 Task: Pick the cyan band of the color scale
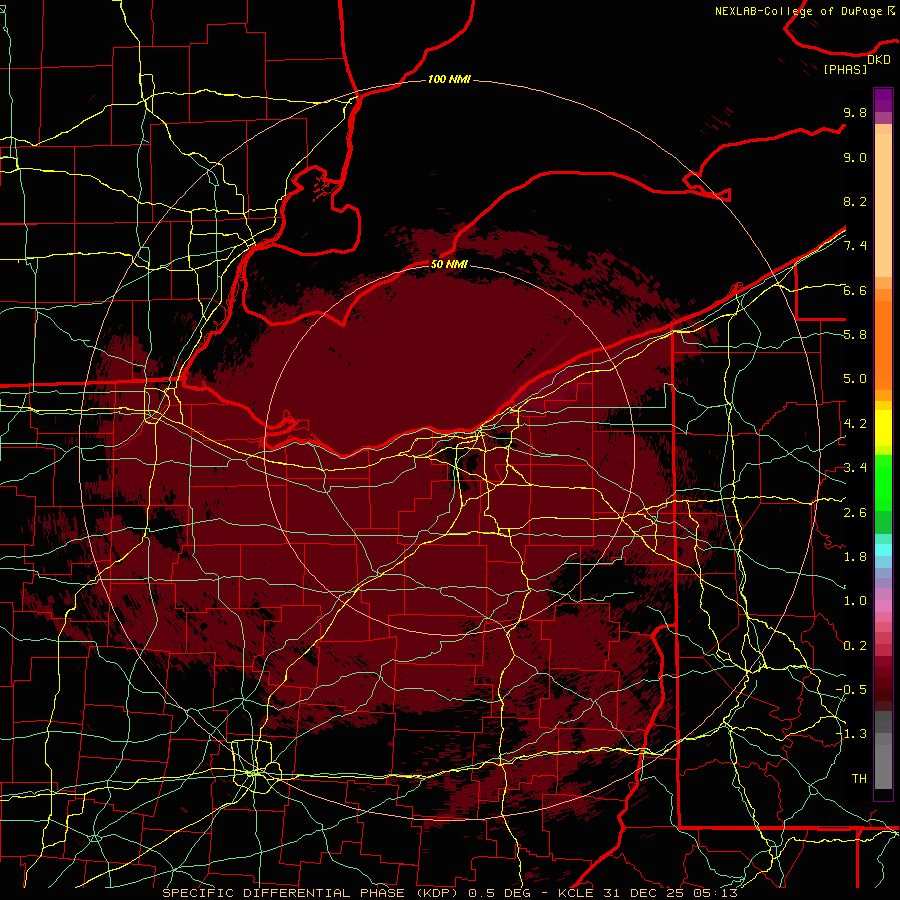coord(883,550)
